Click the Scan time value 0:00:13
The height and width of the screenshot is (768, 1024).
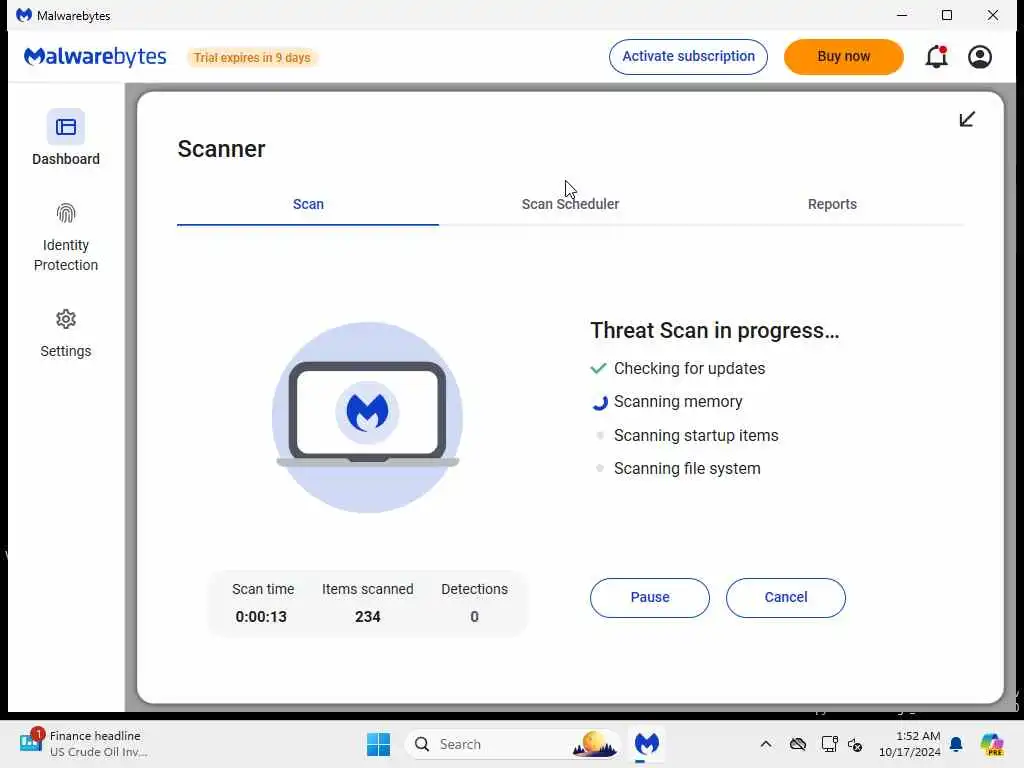pyautogui.click(x=261, y=616)
